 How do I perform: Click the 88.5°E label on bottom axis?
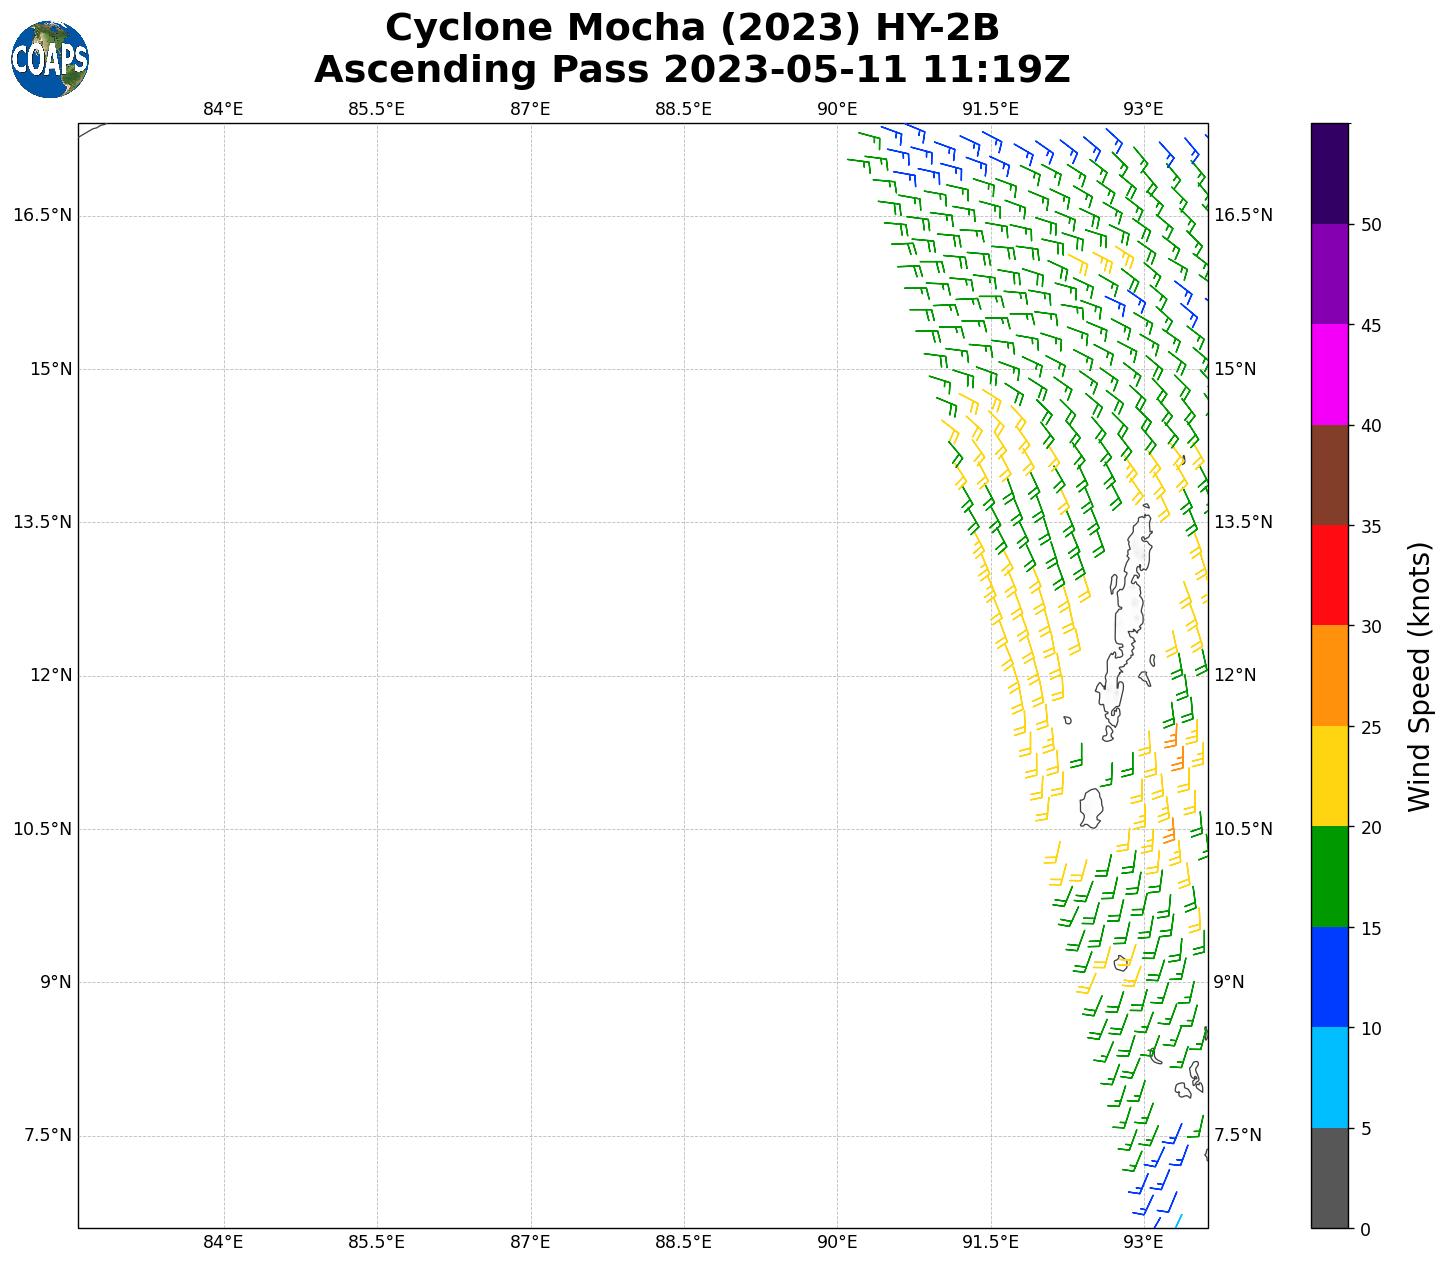683,1242
